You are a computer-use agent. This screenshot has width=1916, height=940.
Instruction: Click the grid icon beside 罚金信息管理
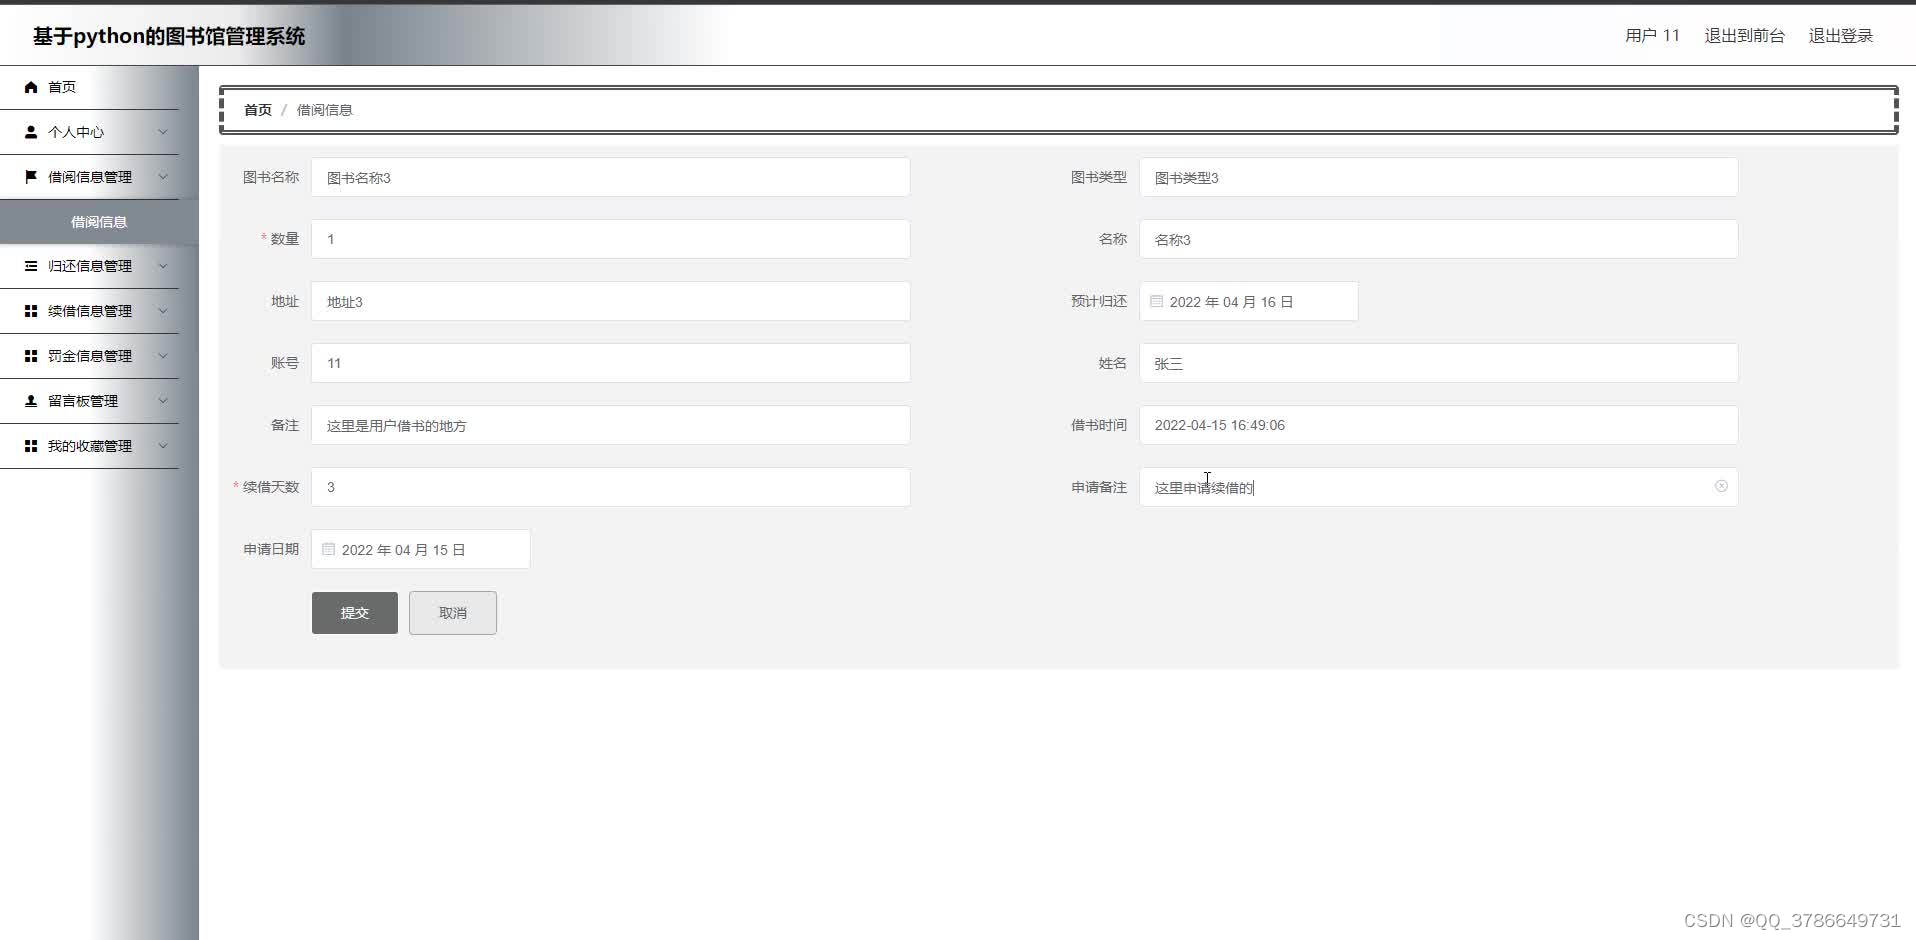click(31, 356)
